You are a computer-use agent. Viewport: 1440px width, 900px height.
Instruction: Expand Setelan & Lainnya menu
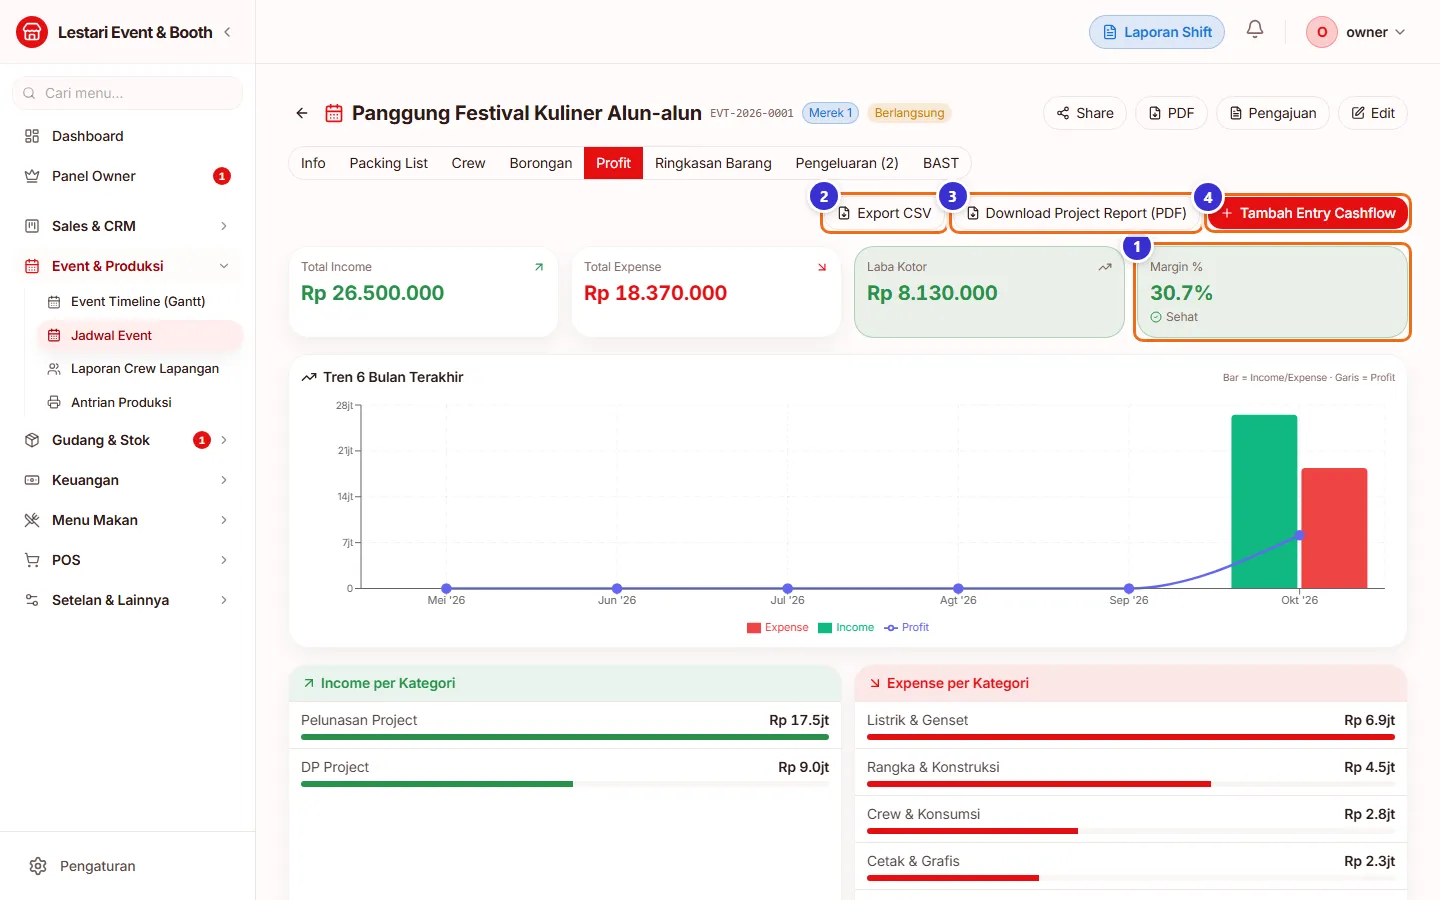[x=127, y=600]
